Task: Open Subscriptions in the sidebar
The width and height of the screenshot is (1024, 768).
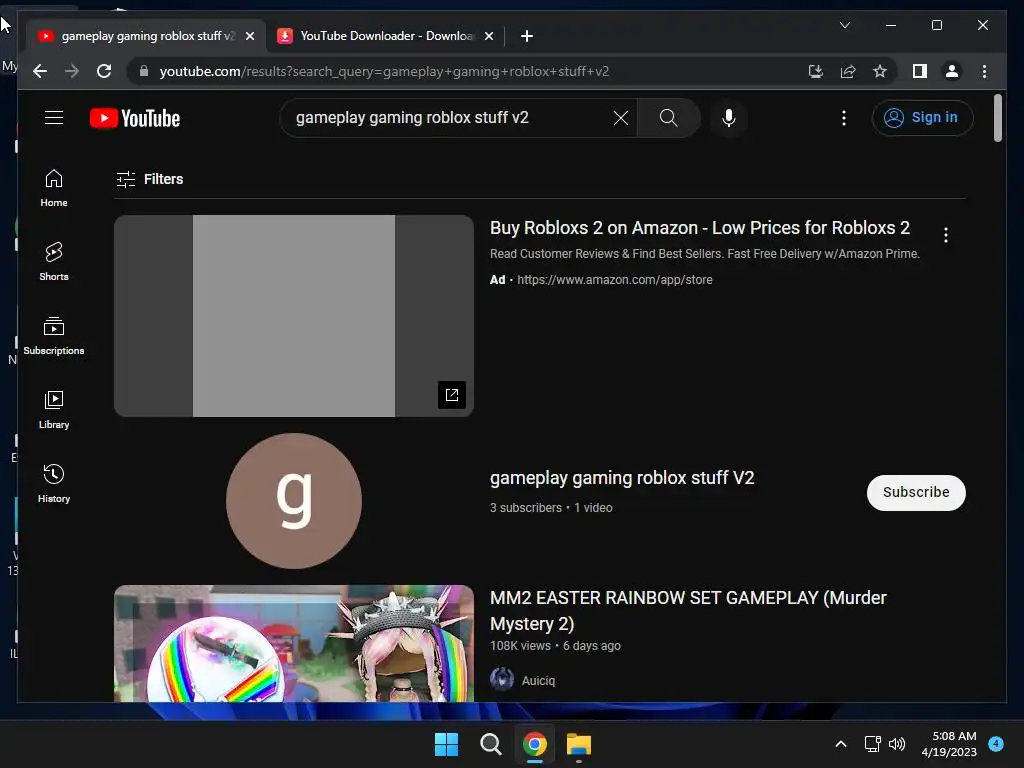Action: 54,336
